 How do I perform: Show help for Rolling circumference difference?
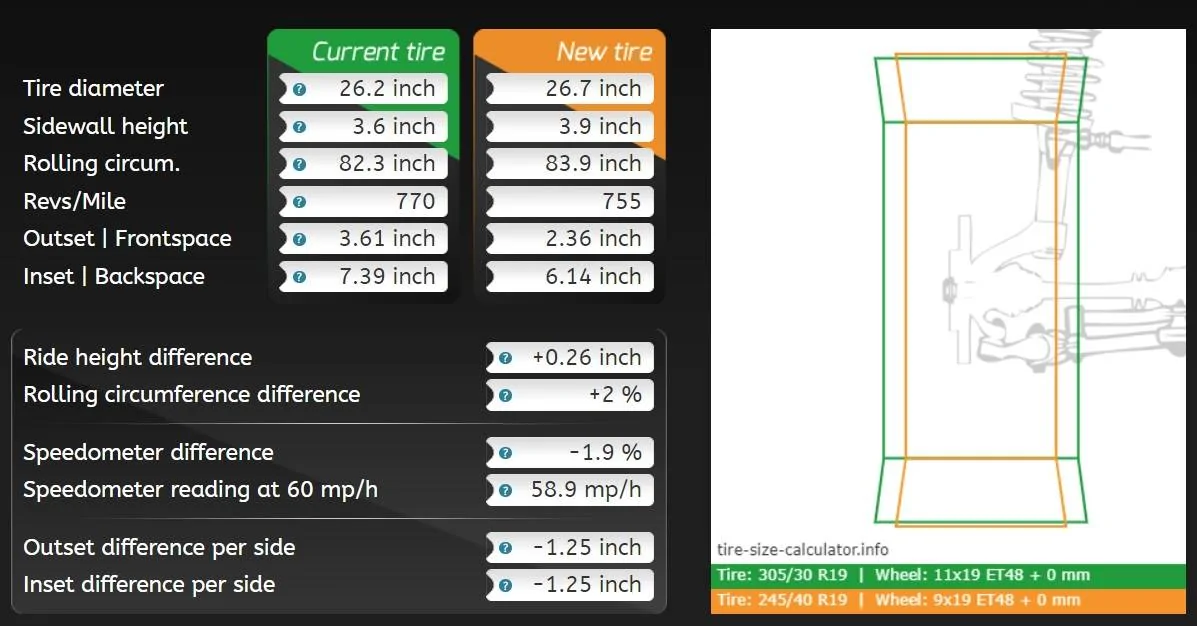[505, 395]
